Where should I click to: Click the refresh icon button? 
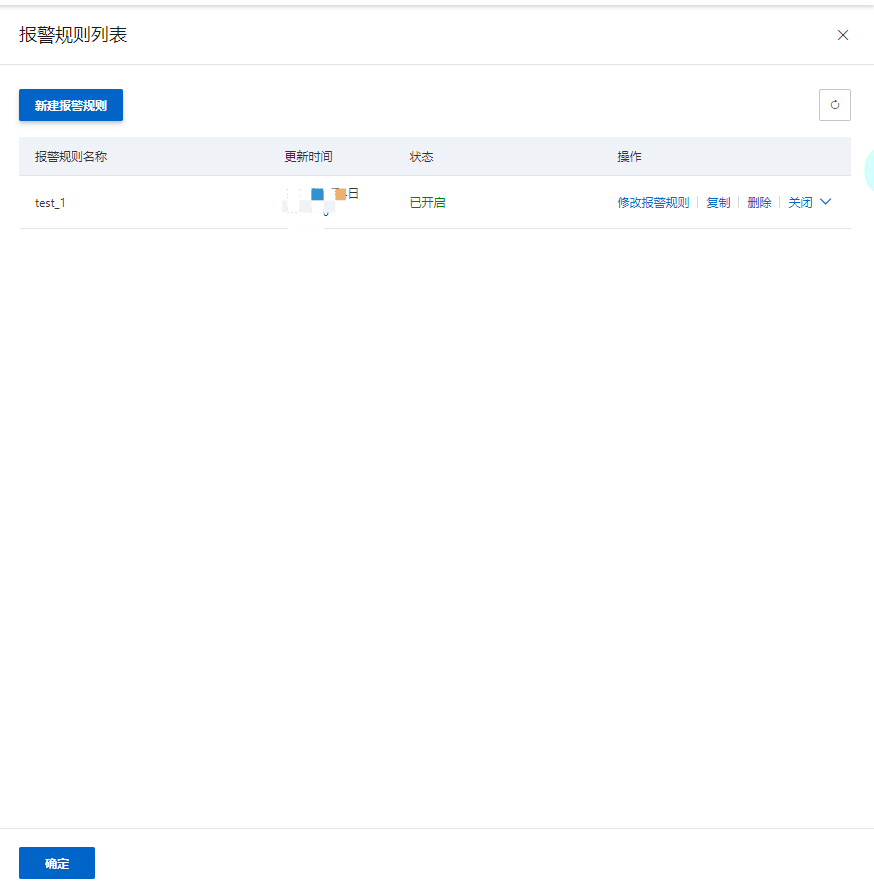click(x=834, y=105)
